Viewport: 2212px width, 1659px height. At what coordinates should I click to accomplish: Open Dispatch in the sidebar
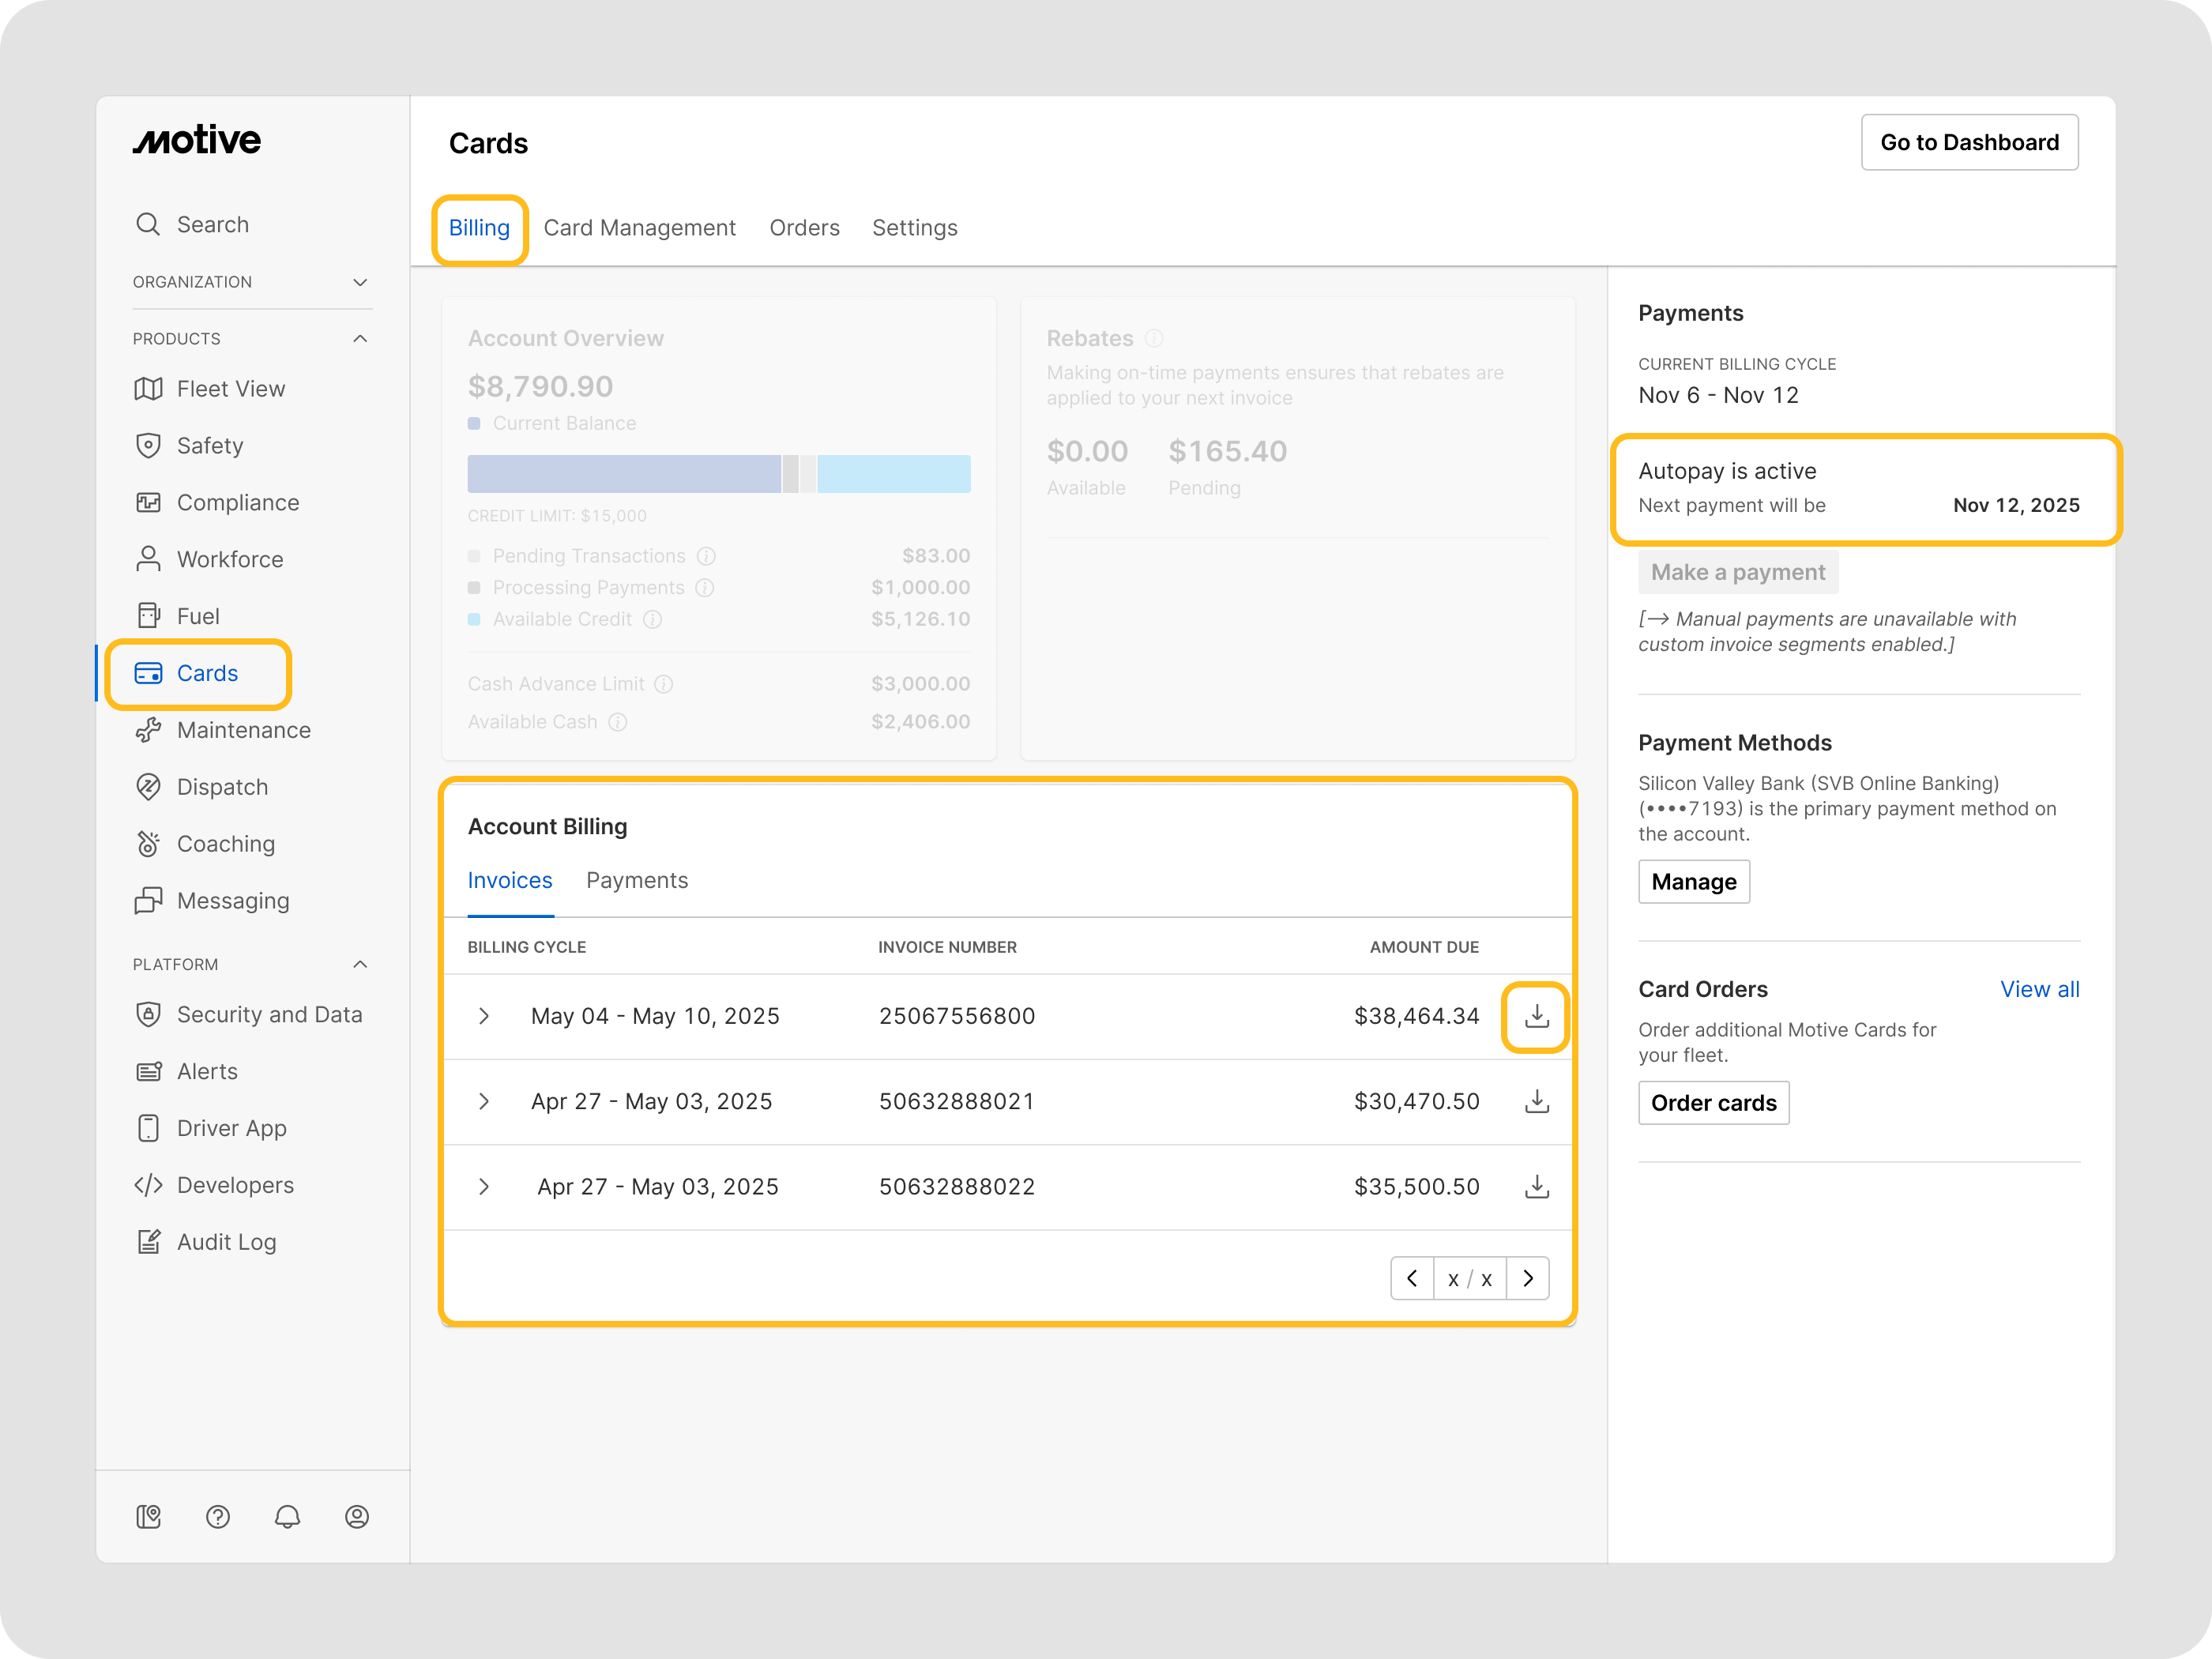(222, 787)
